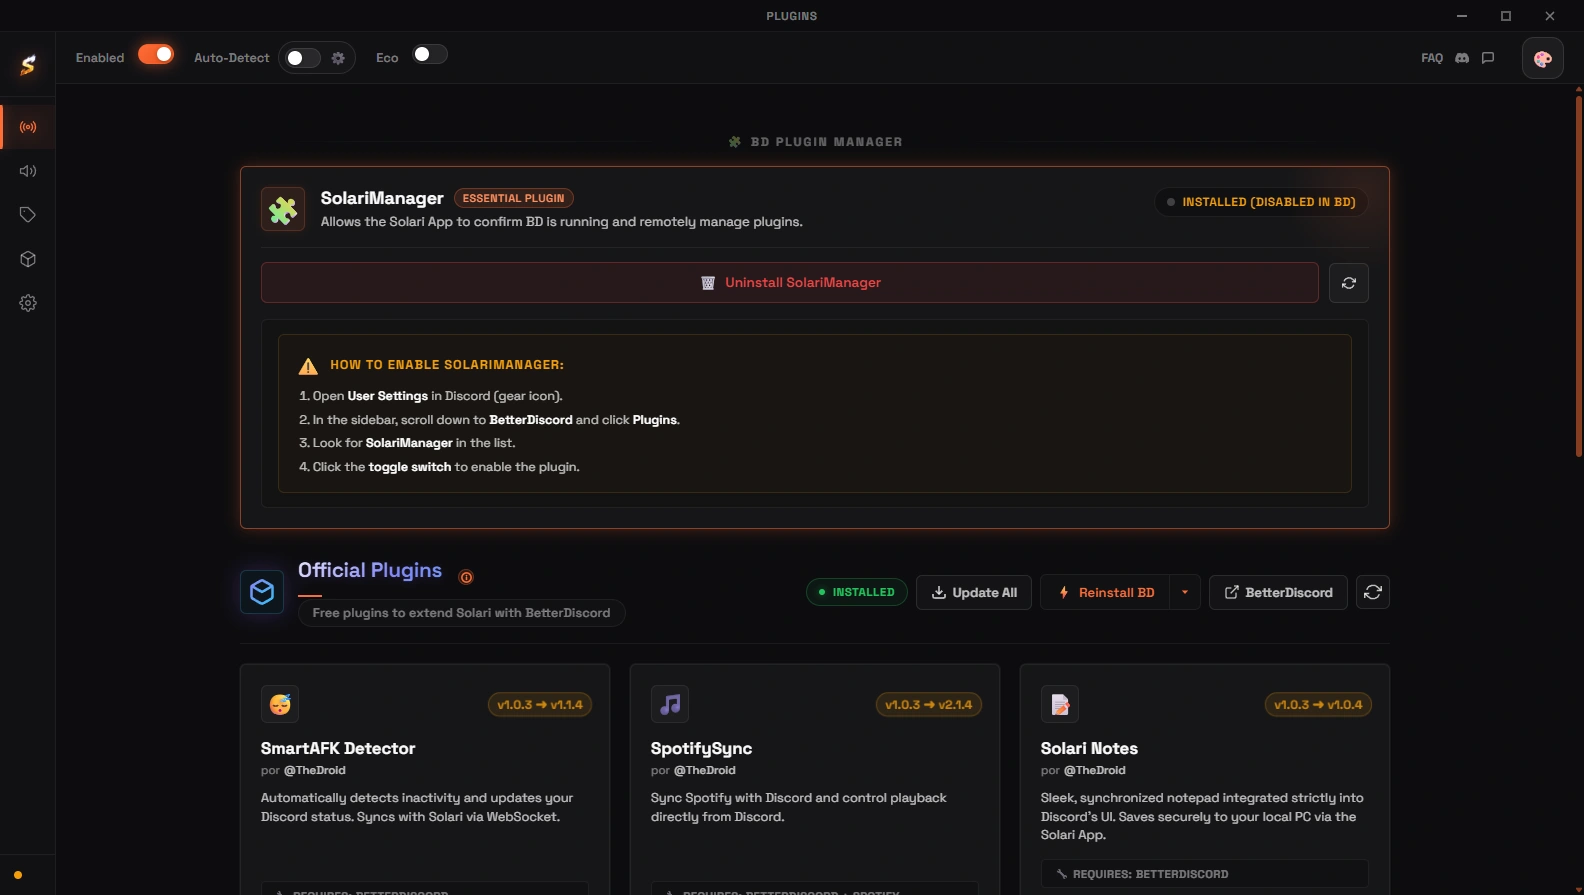Open the feedback chat bubble icon
Viewport: 1584px width, 895px height.
coord(1488,58)
